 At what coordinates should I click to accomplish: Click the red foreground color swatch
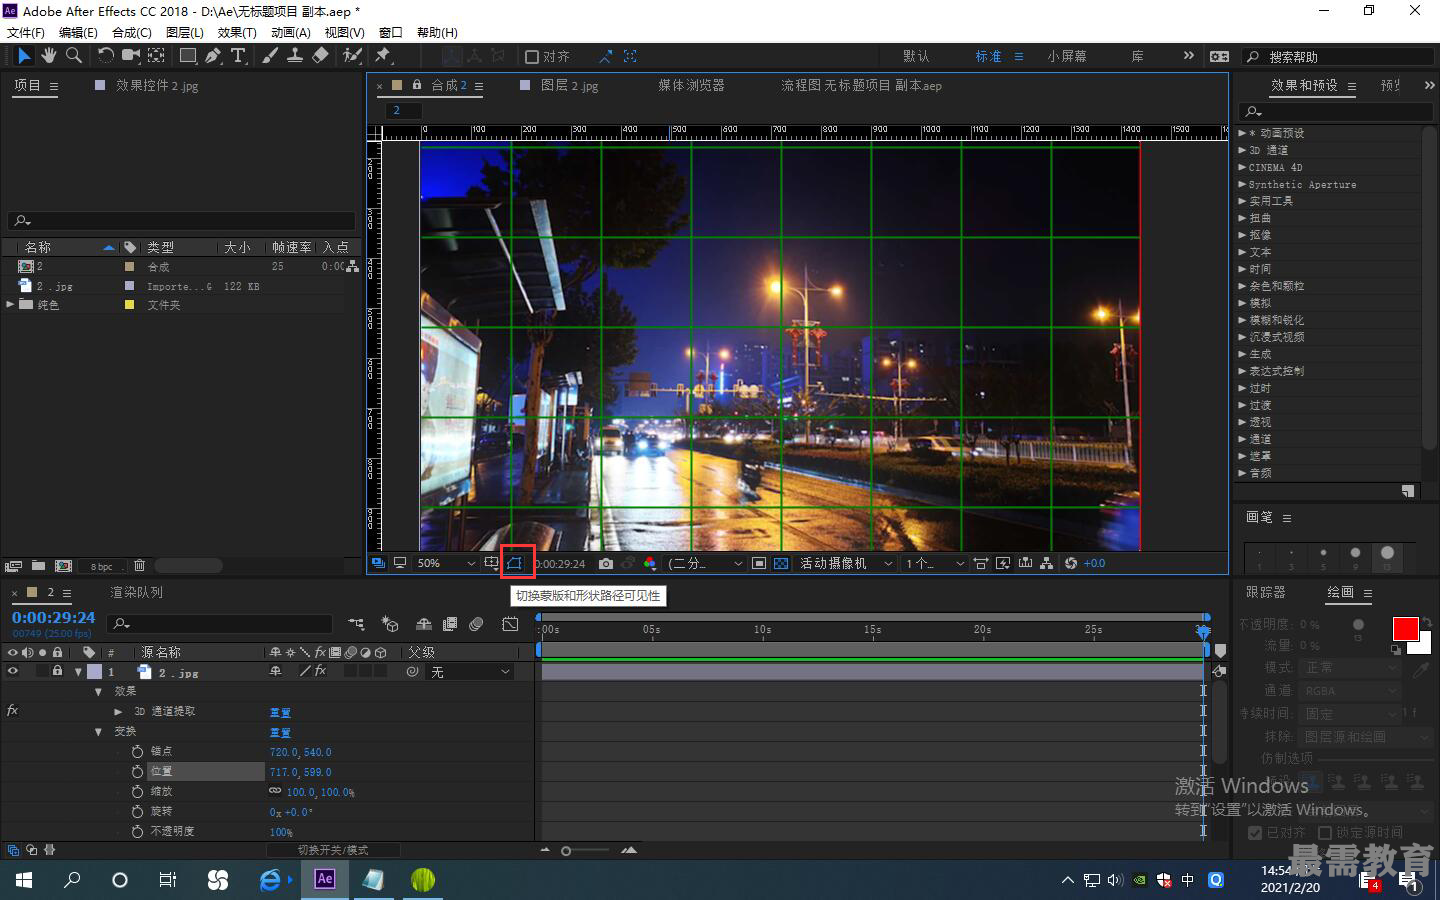click(1405, 628)
